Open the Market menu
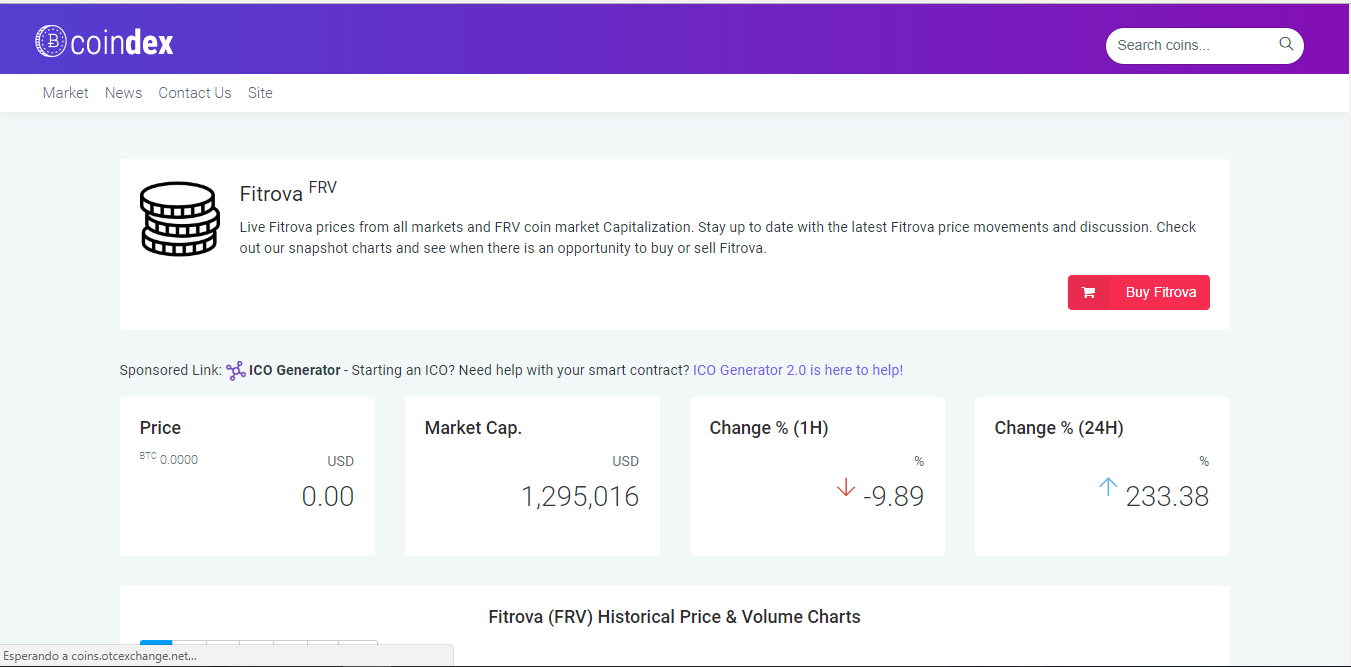Image resolution: width=1351 pixels, height=667 pixels. point(65,93)
